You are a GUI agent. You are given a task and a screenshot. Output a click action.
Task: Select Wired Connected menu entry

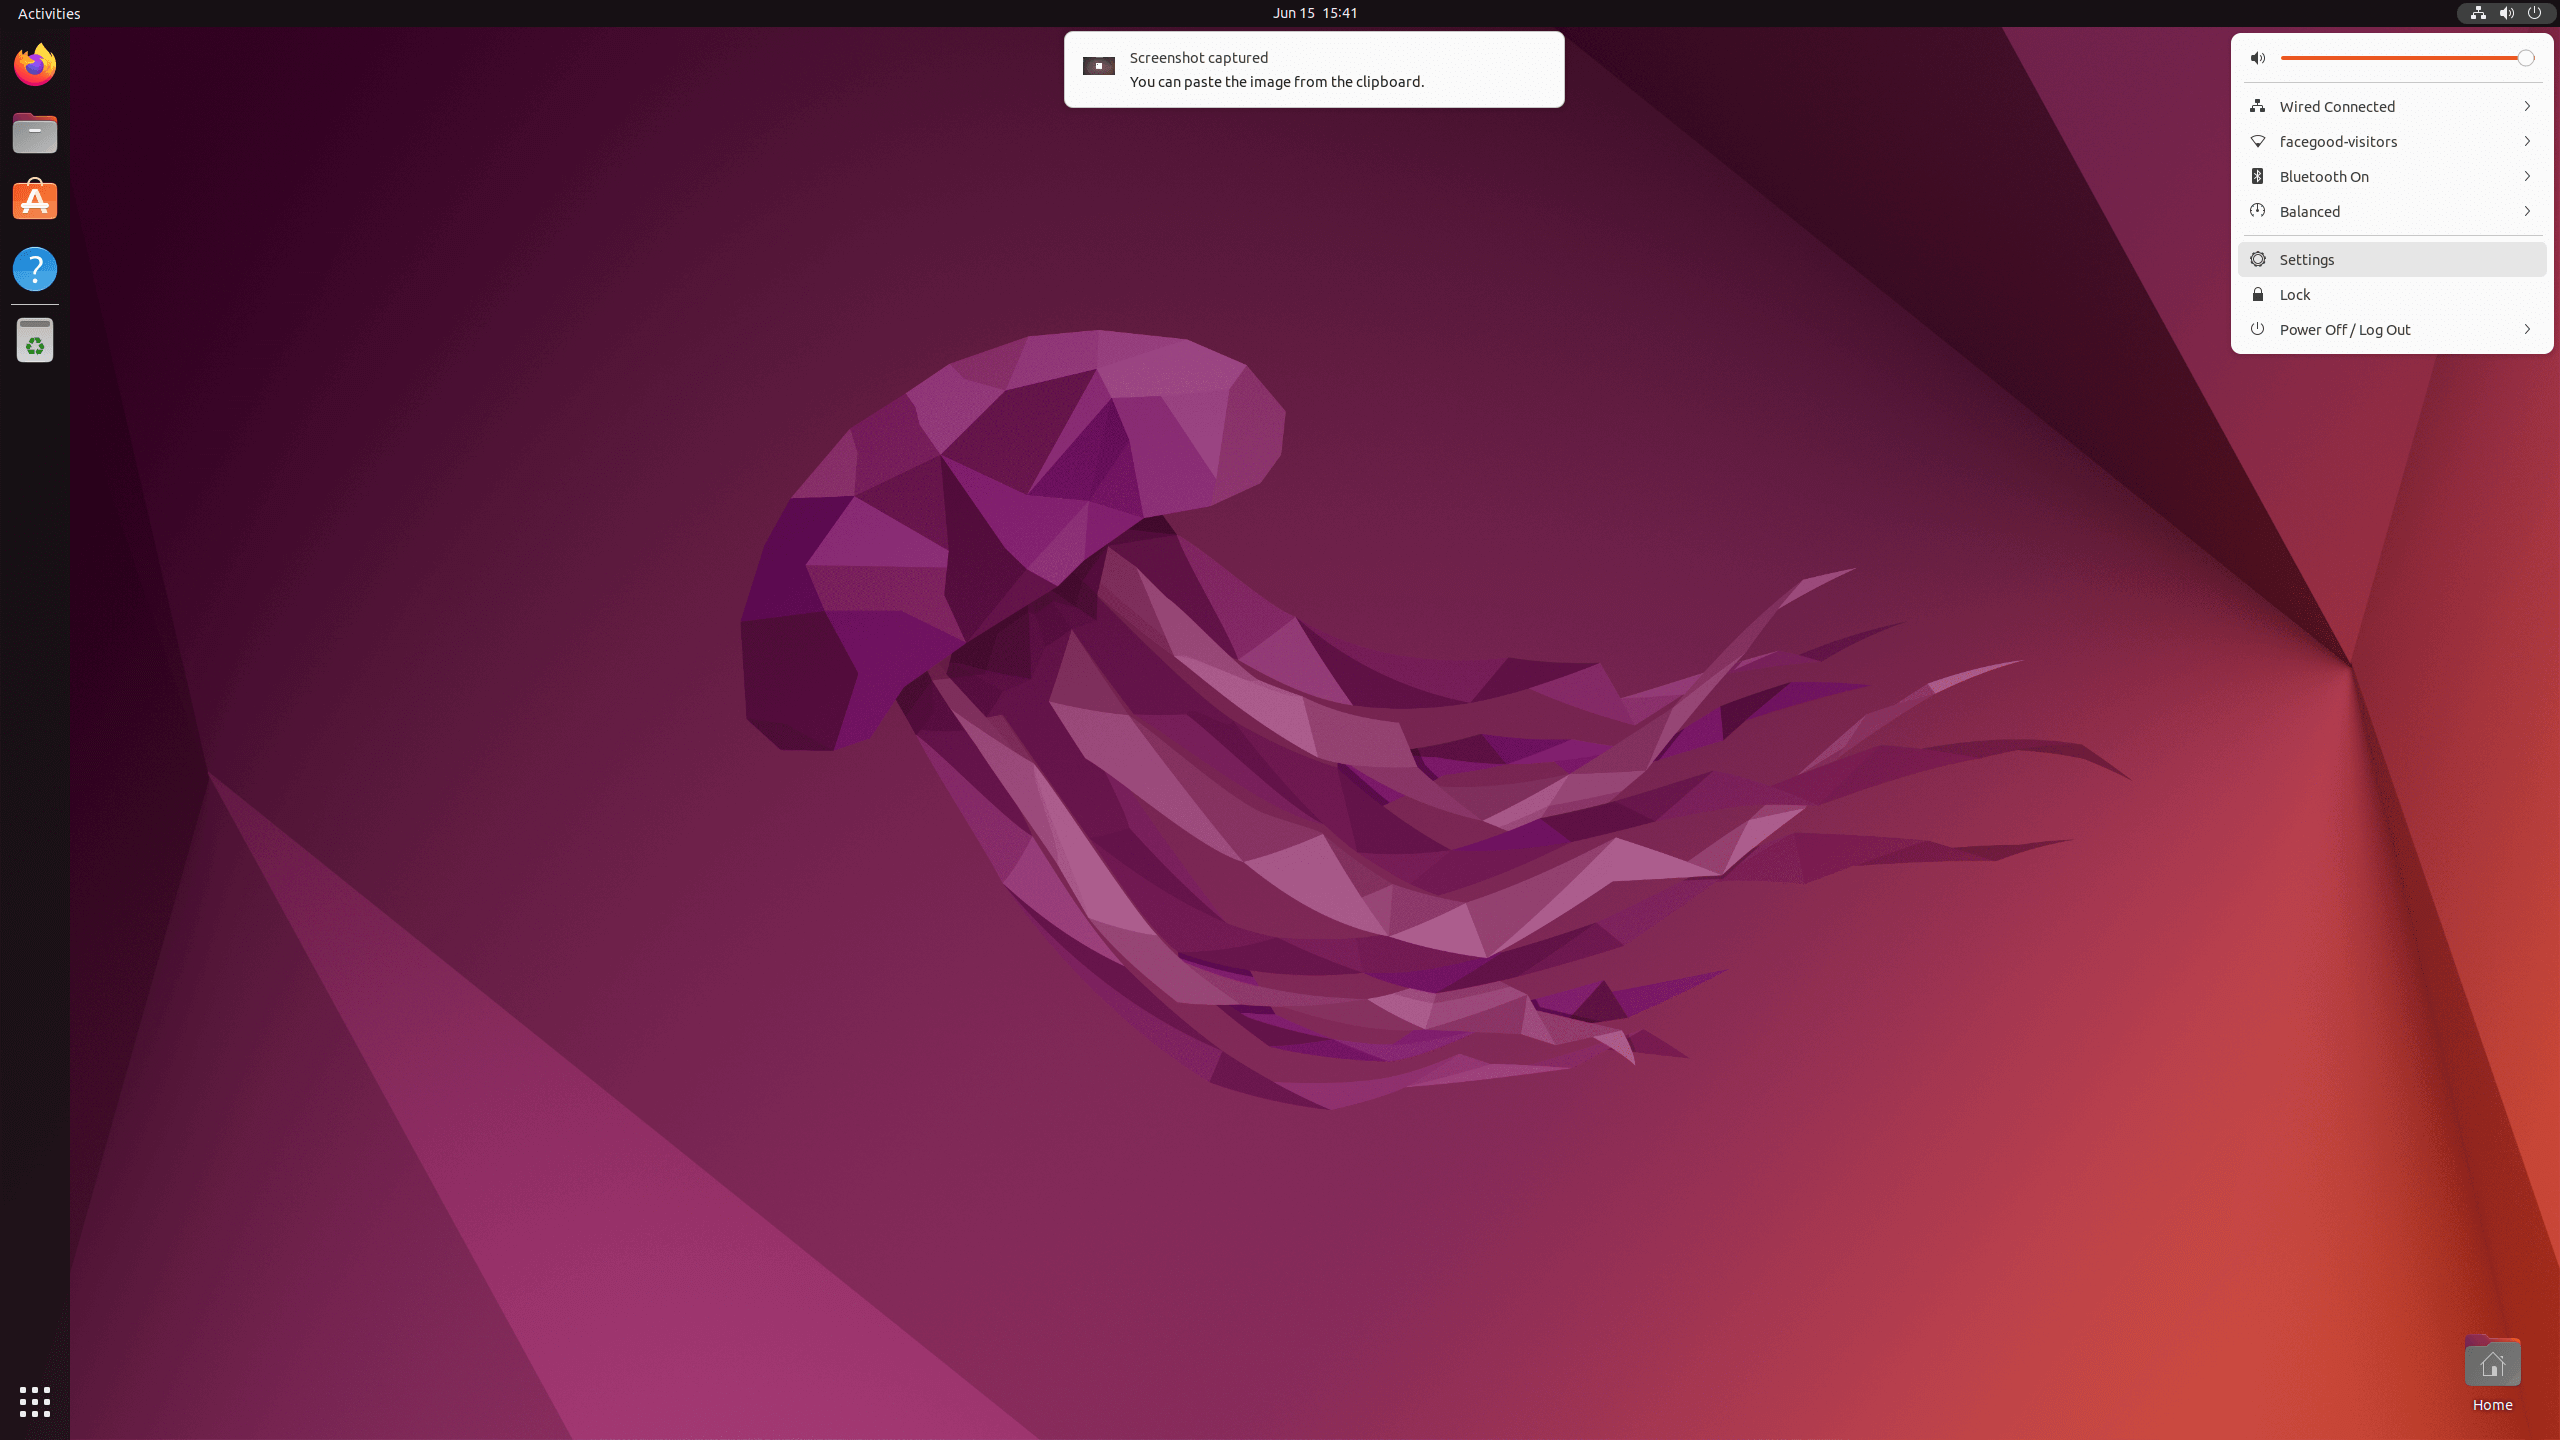coord(2392,106)
